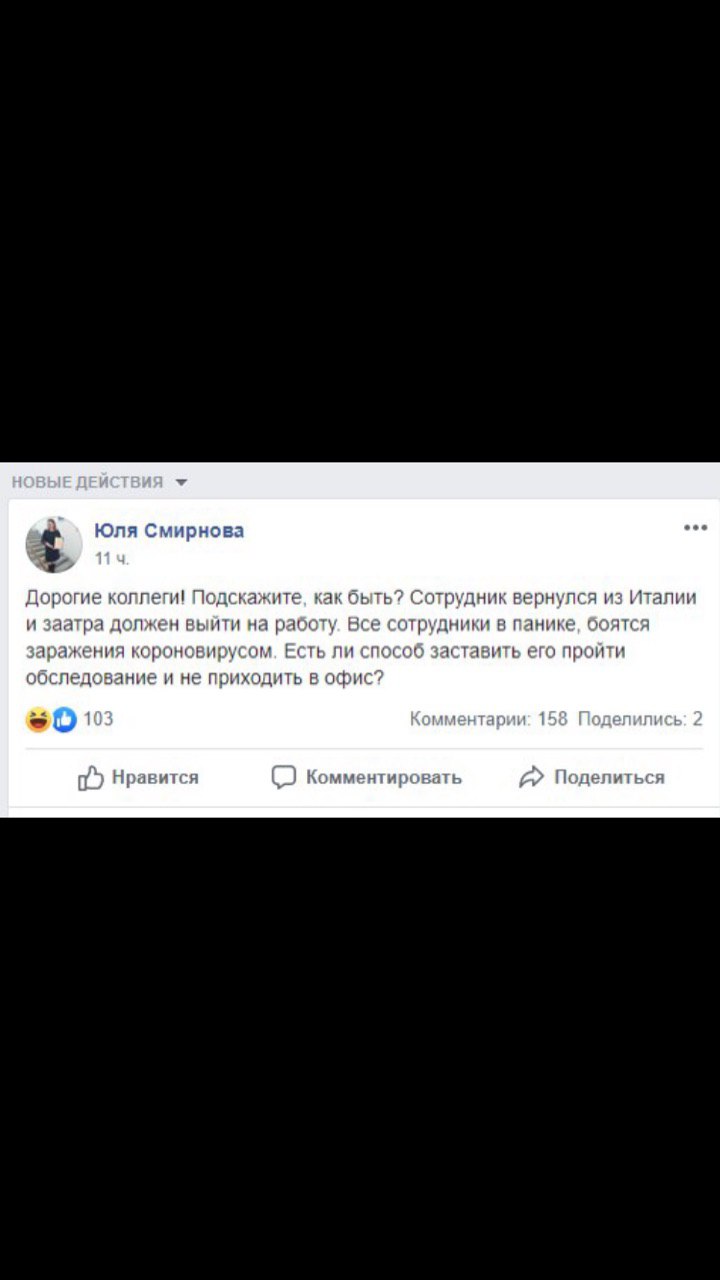This screenshot has height=1280, width=720.
Task: Open the Юля Смирнова profile link
Action: 169,531
